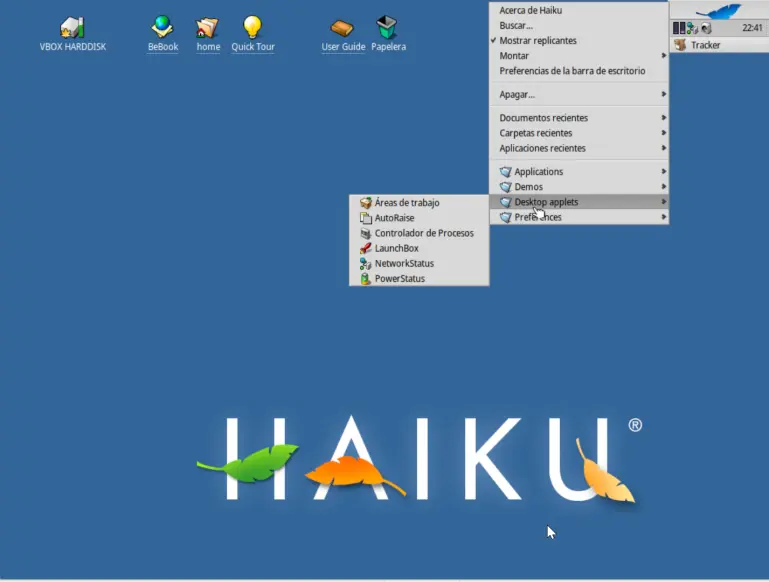Expand the Apagar... submenu arrow
The width and height of the screenshot is (769, 582).
(x=663, y=94)
